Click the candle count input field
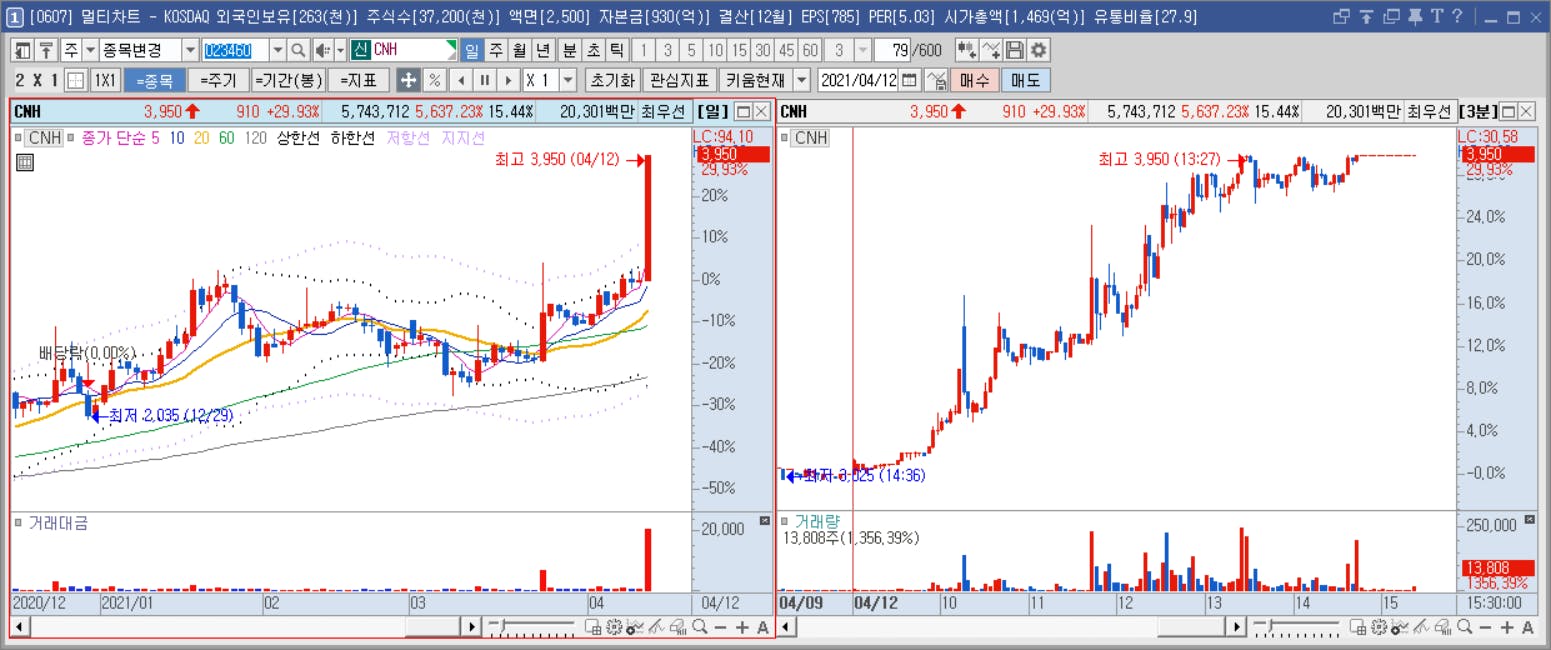 click(894, 50)
